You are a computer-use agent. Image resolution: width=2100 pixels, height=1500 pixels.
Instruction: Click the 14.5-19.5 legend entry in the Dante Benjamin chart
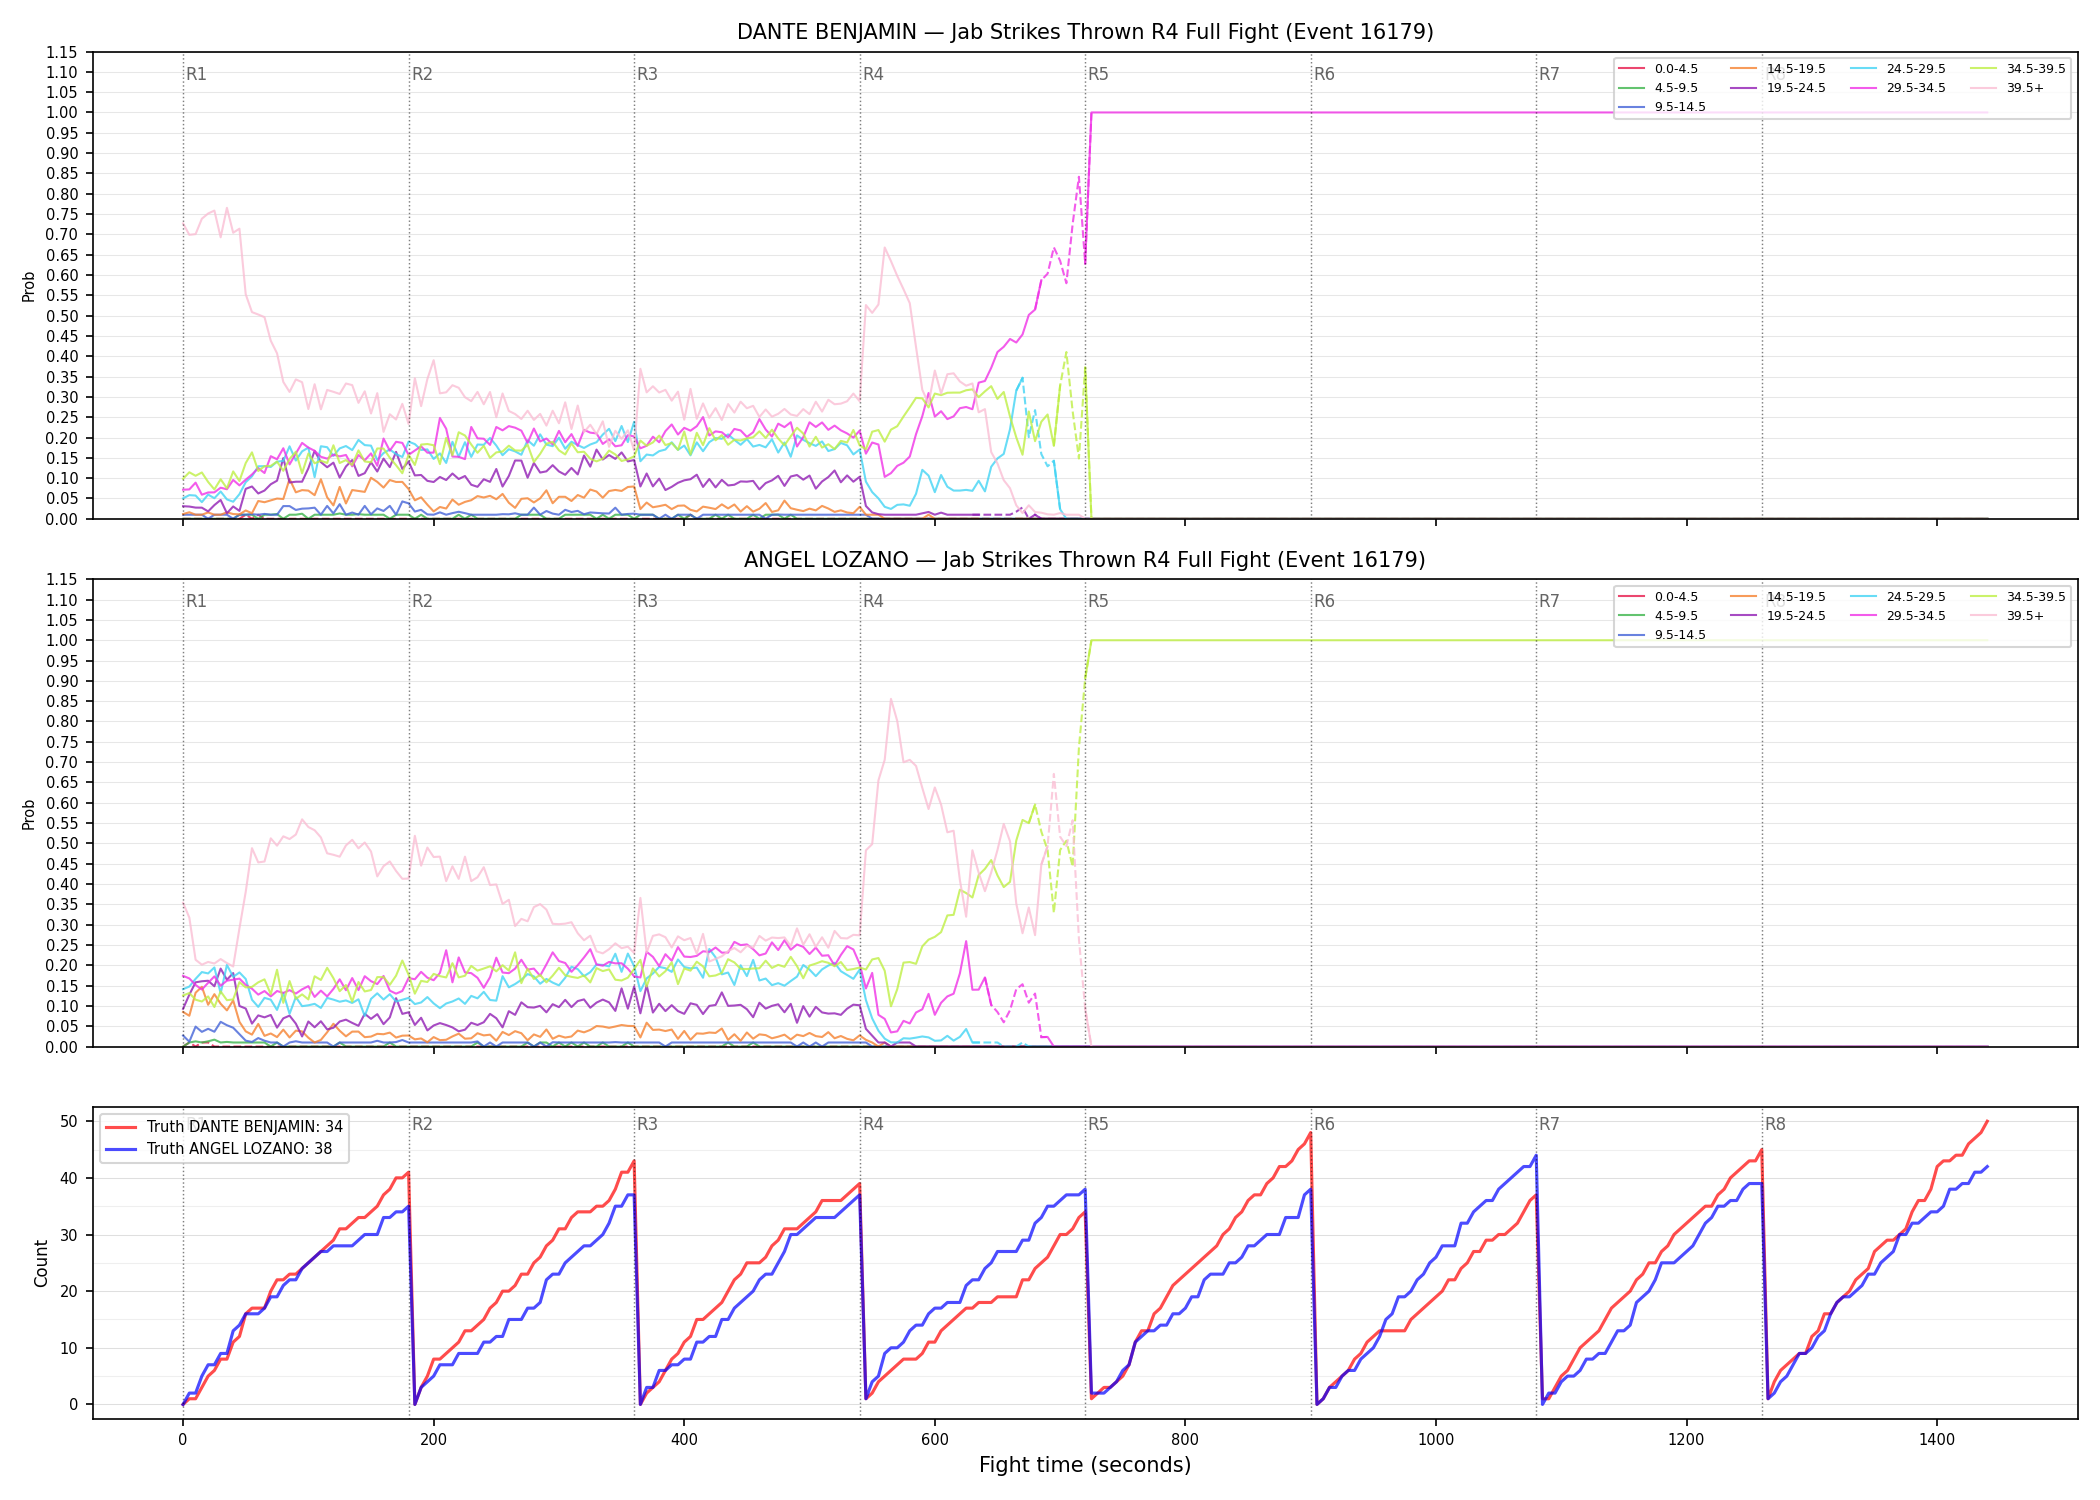(x=1778, y=69)
